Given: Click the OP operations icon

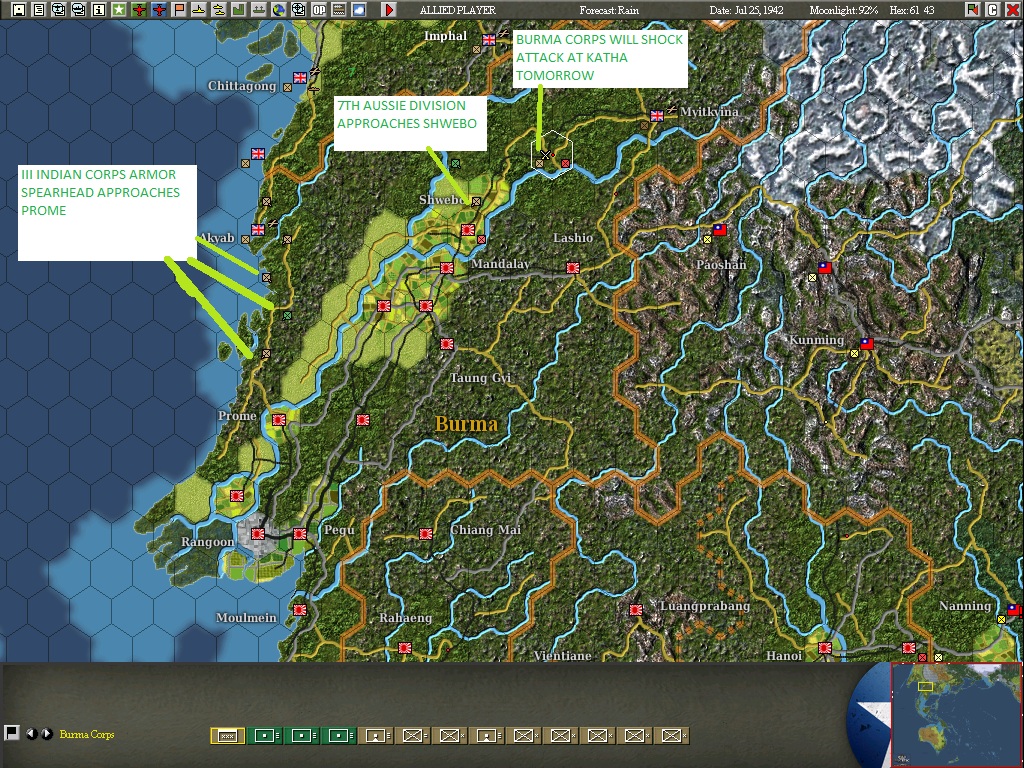Looking at the screenshot, I should (x=319, y=10).
